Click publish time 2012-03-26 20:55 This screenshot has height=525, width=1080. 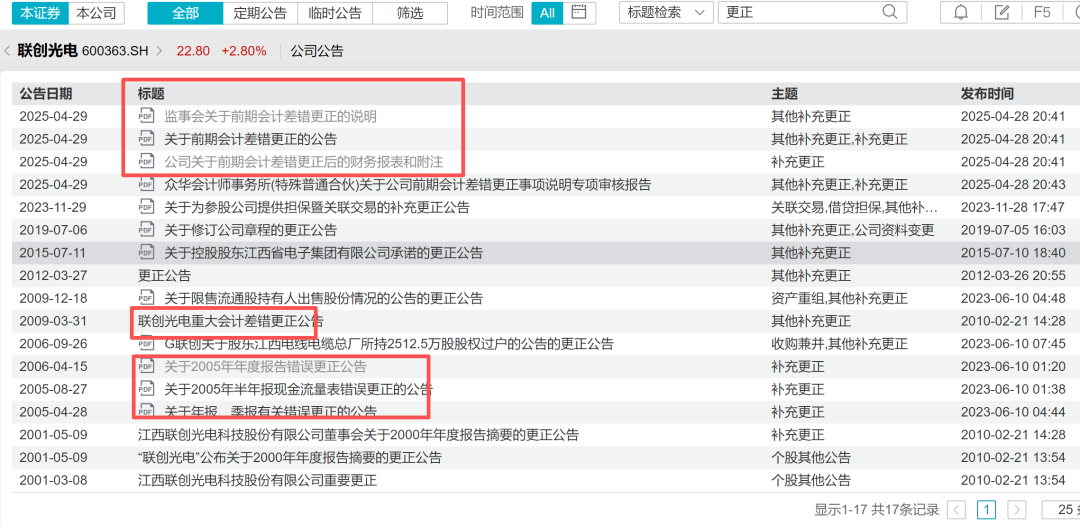click(x=1013, y=276)
